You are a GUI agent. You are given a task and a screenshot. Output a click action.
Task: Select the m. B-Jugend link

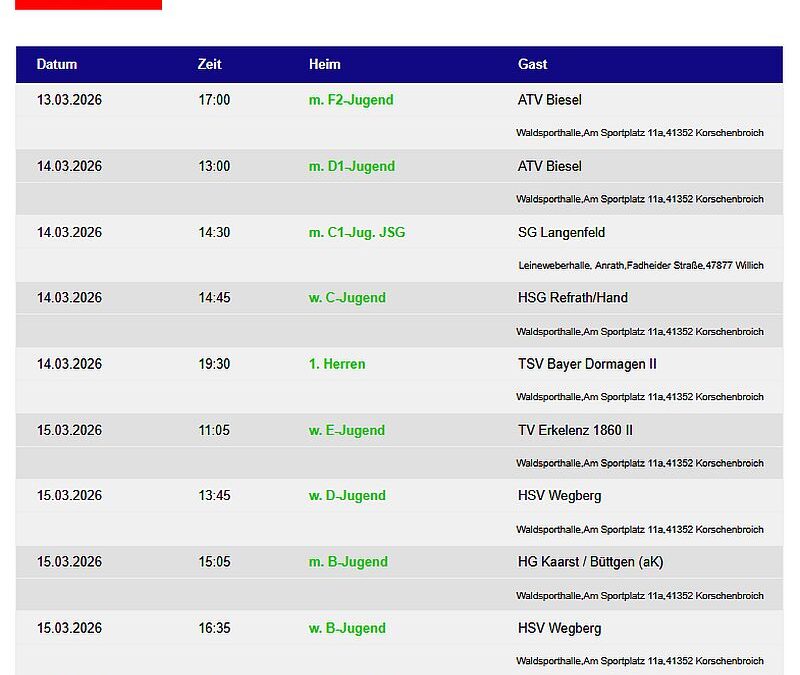tap(347, 562)
